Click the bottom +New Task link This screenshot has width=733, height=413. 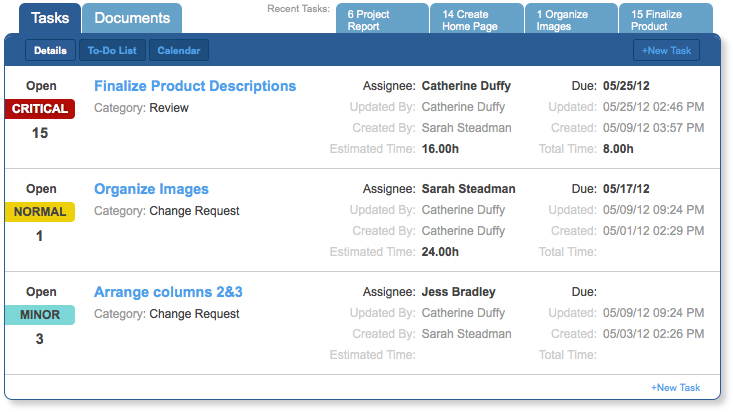pos(675,387)
